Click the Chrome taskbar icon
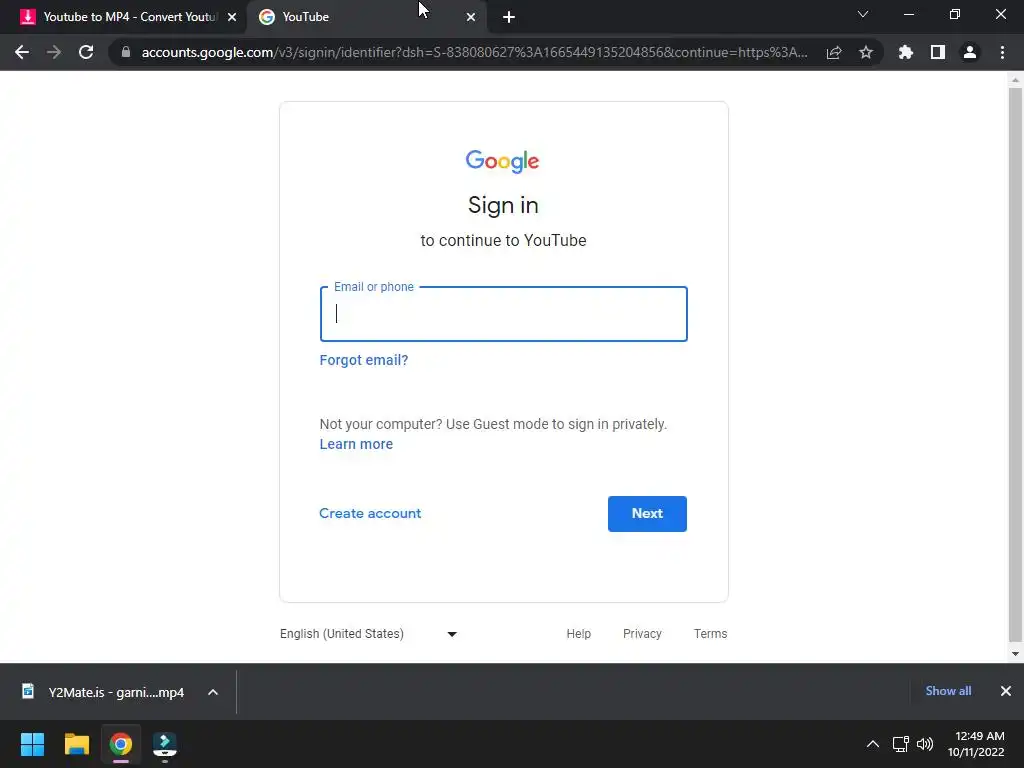Image resolution: width=1024 pixels, height=768 pixels. [x=121, y=744]
